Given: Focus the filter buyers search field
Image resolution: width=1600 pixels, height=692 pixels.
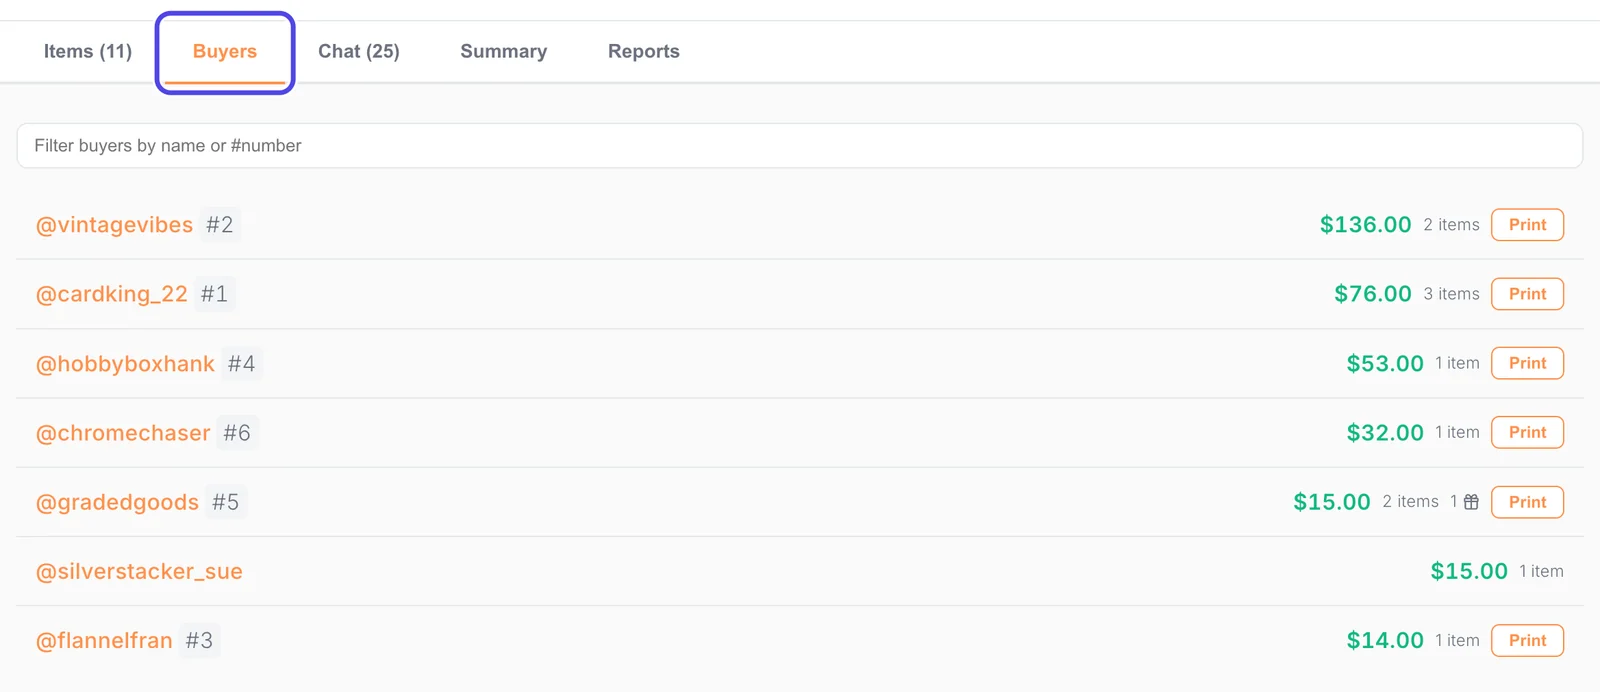Looking at the screenshot, I should (800, 146).
